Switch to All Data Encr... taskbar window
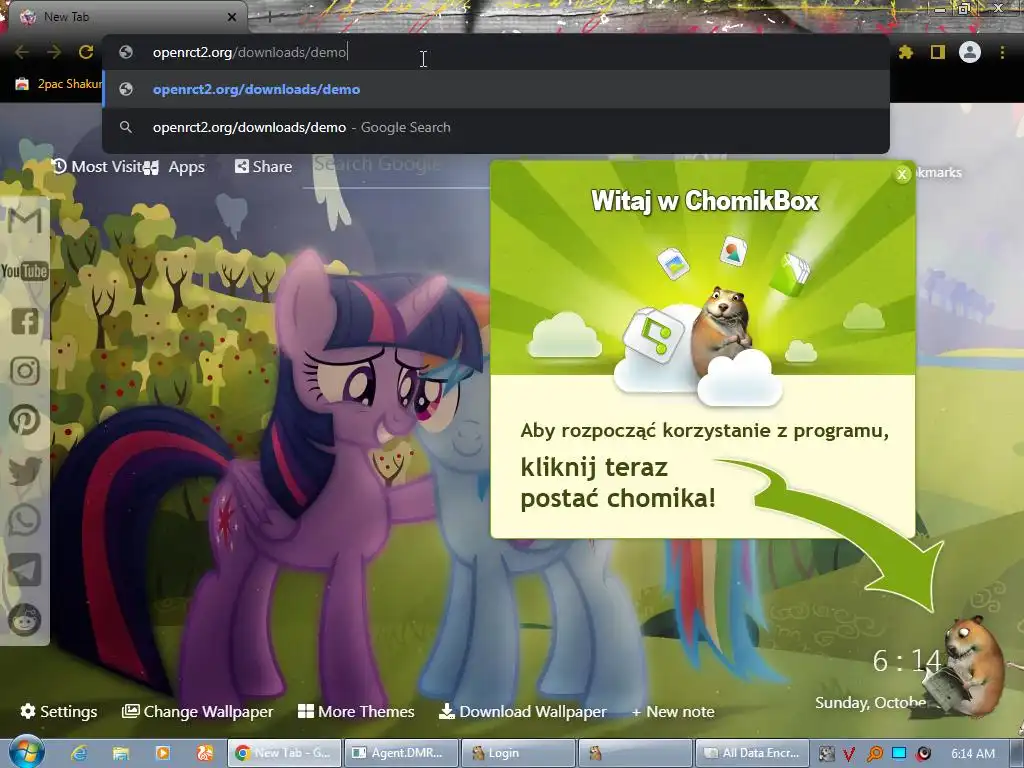Image resolution: width=1024 pixels, height=768 pixels. (x=752, y=753)
